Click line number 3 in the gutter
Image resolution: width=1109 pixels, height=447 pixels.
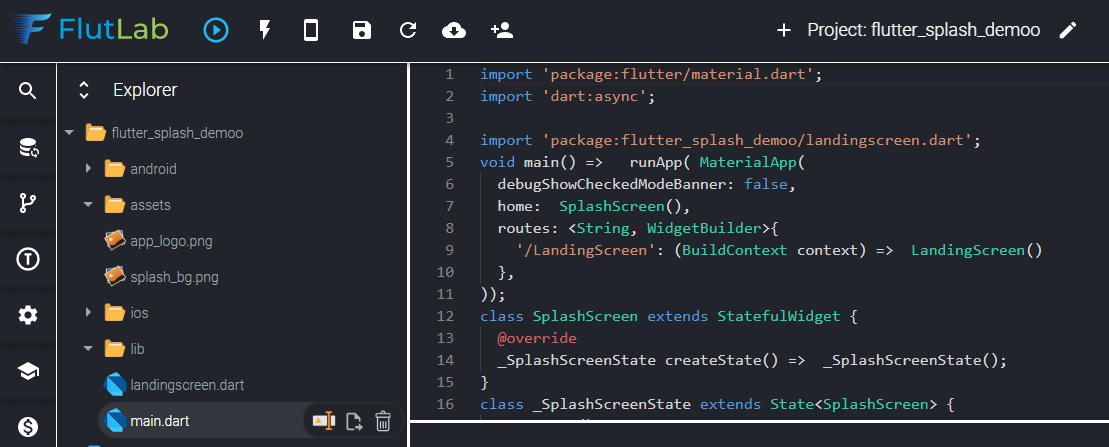click(x=450, y=118)
